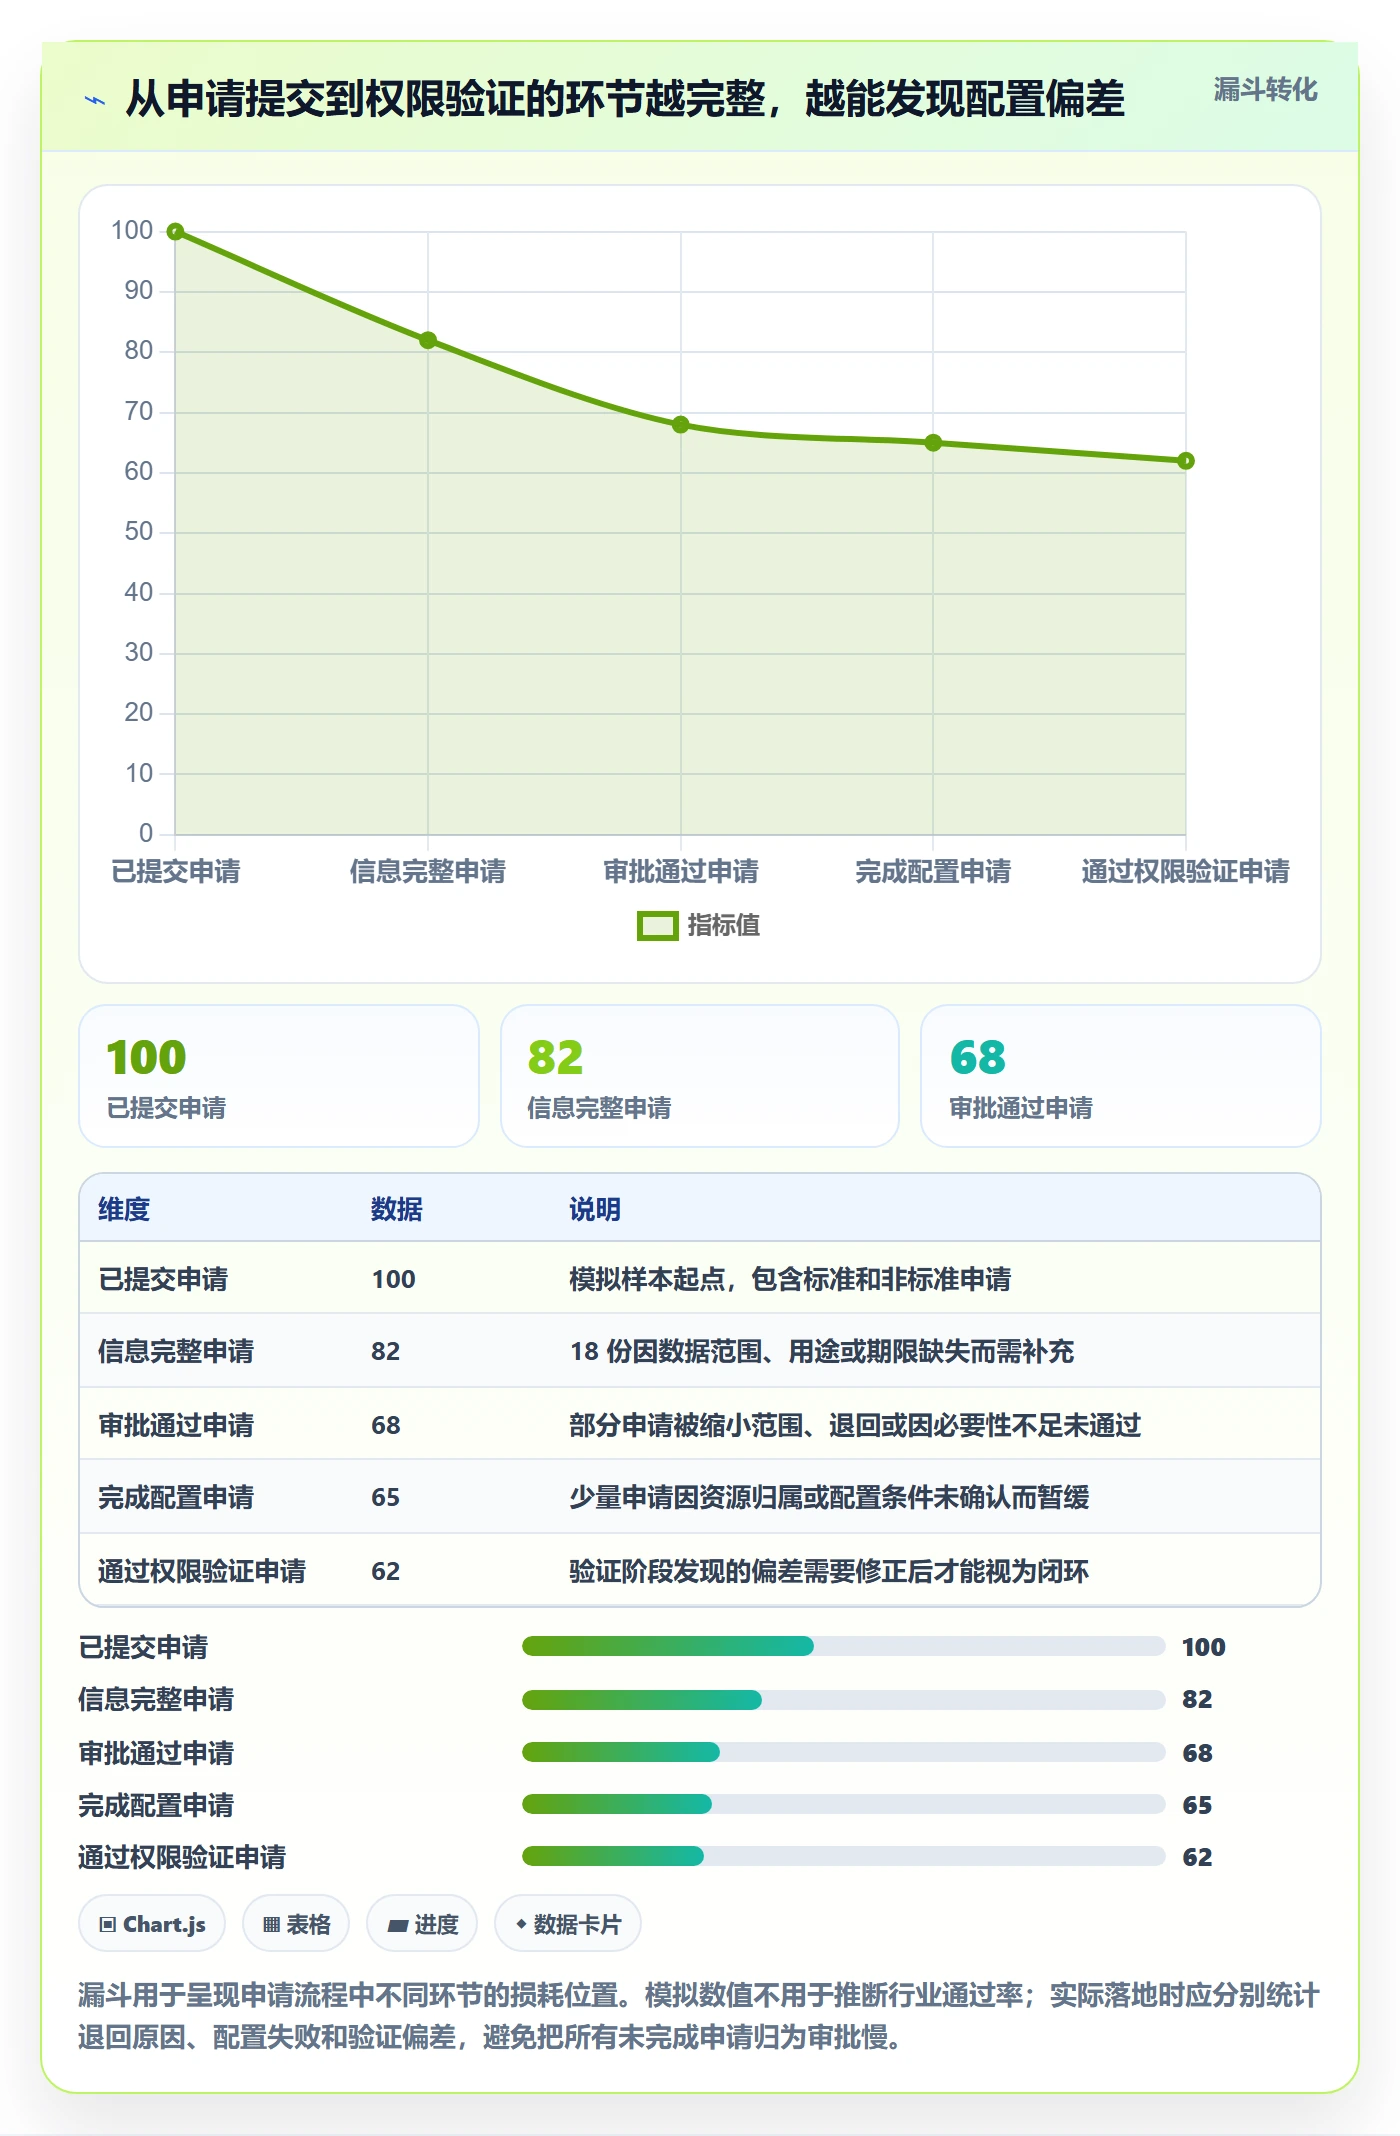Click the 已提交申请 progress bar

844,1646
